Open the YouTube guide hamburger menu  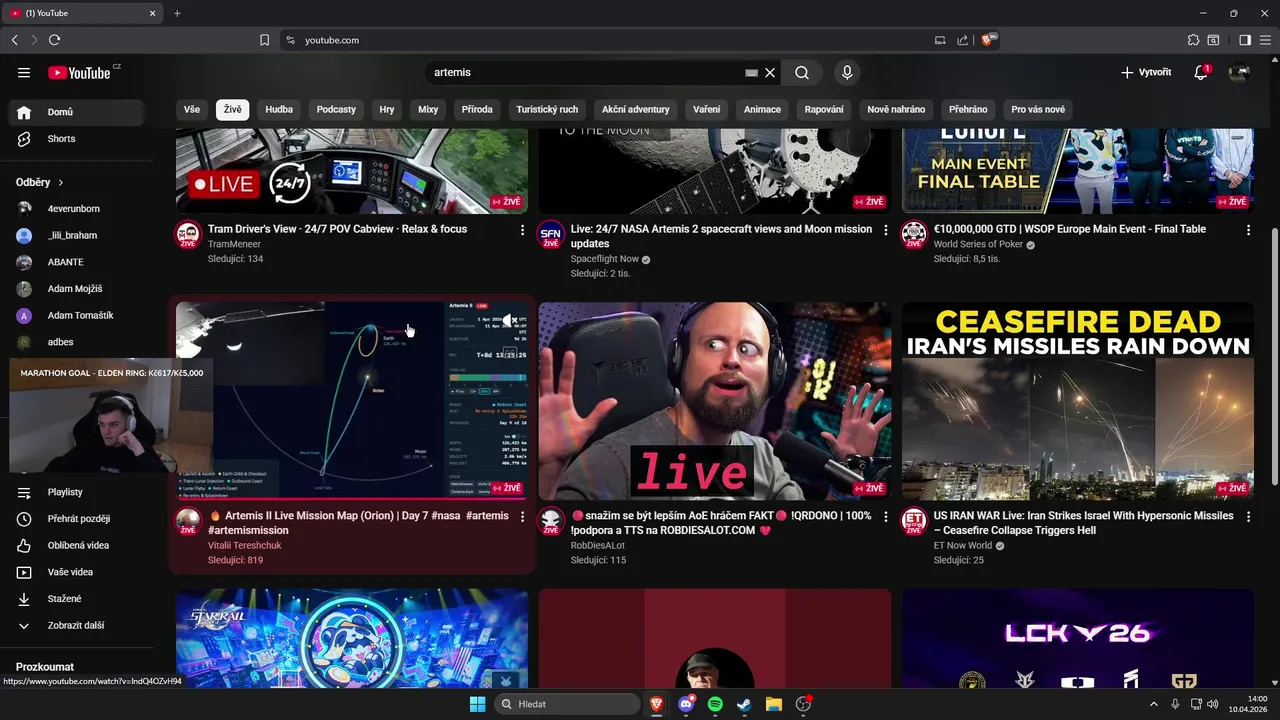(24, 72)
